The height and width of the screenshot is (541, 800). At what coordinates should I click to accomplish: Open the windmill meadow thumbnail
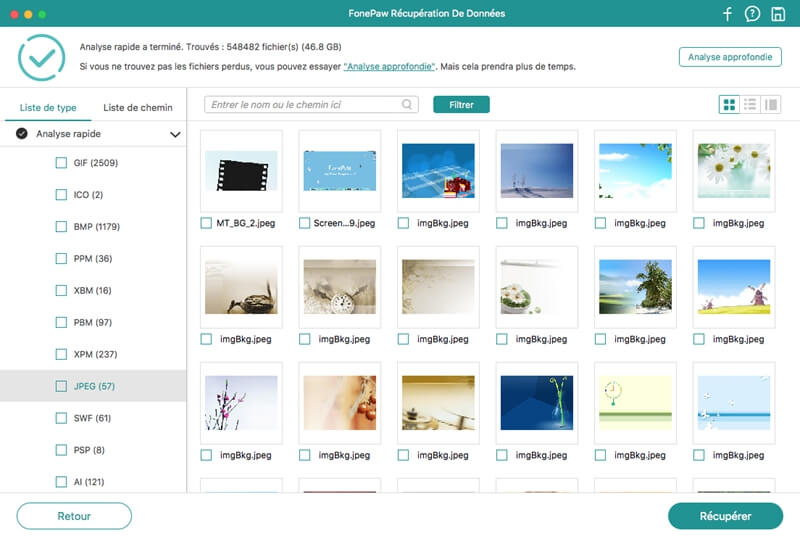(734, 287)
